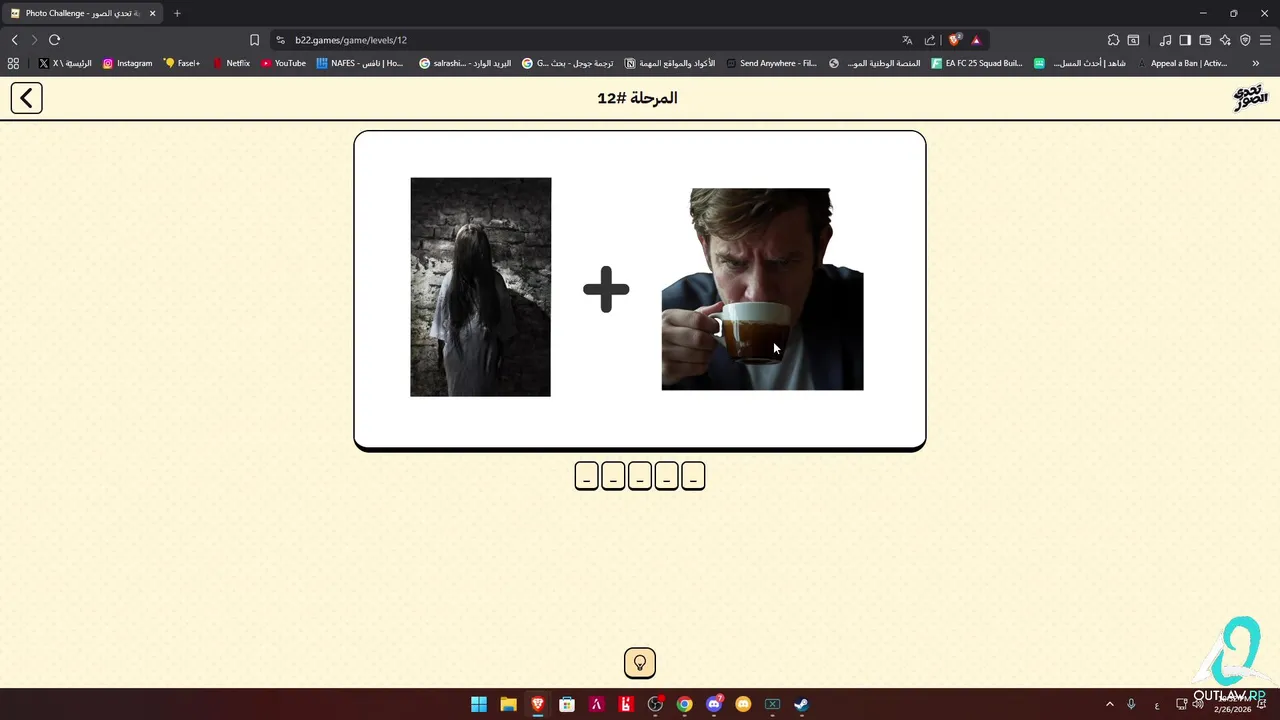
Task: Click the game's back arrow button
Action: click(x=27, y=98)
